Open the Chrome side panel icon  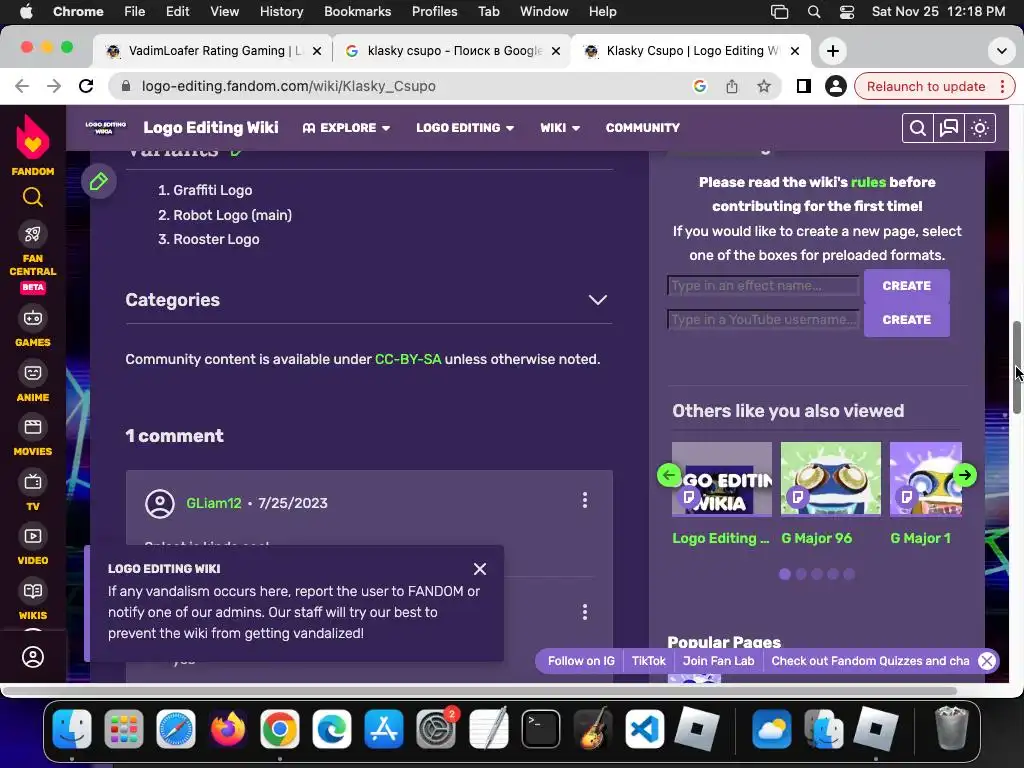(x=804, y=86)
